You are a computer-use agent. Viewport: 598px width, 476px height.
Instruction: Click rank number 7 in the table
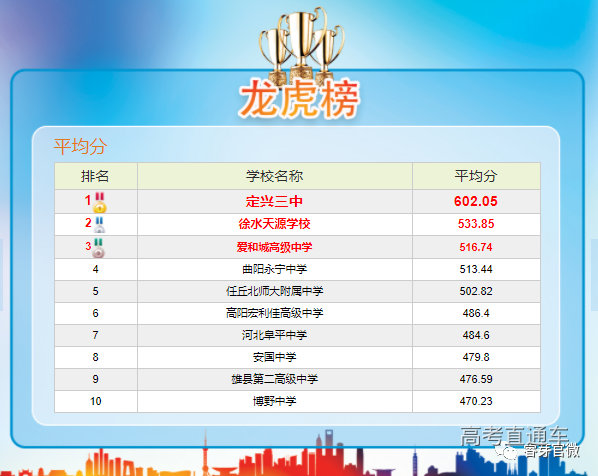pyautogui.click(x=95, y=335)
